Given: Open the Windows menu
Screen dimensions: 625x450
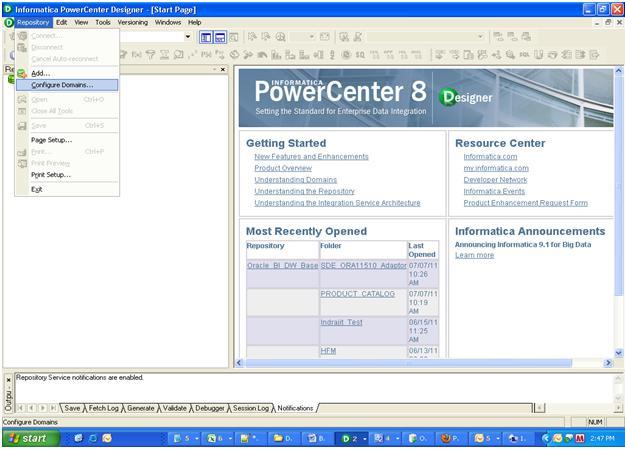Looking at the screenshot, I should tap(168, 22).
